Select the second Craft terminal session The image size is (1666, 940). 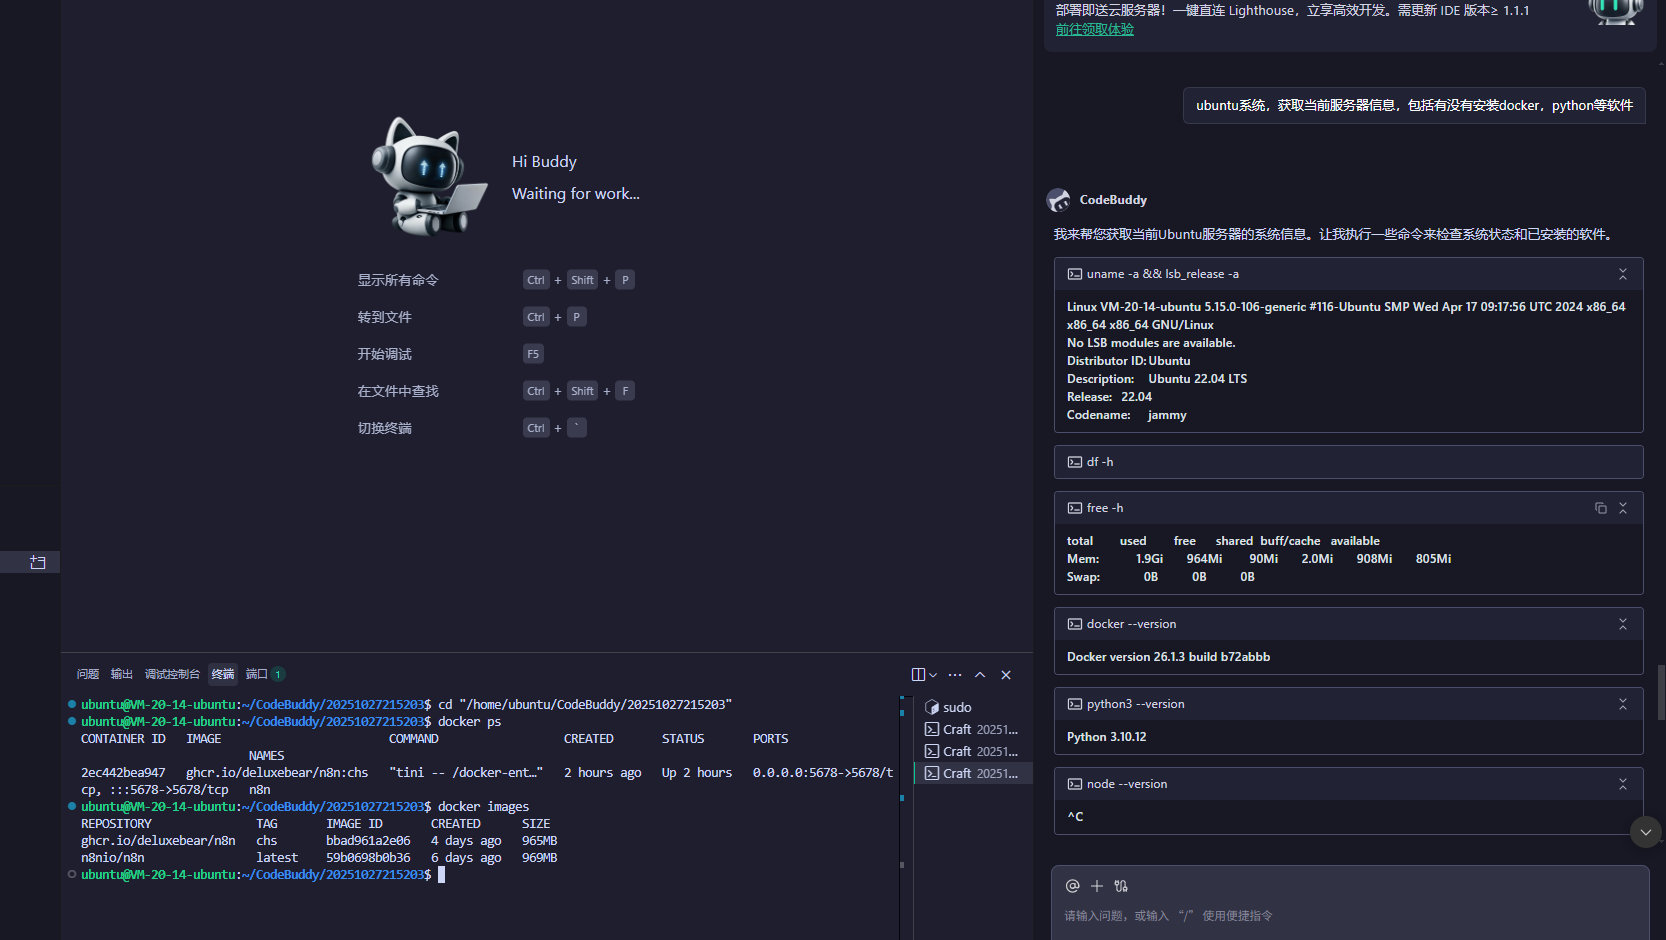(972, 751)
